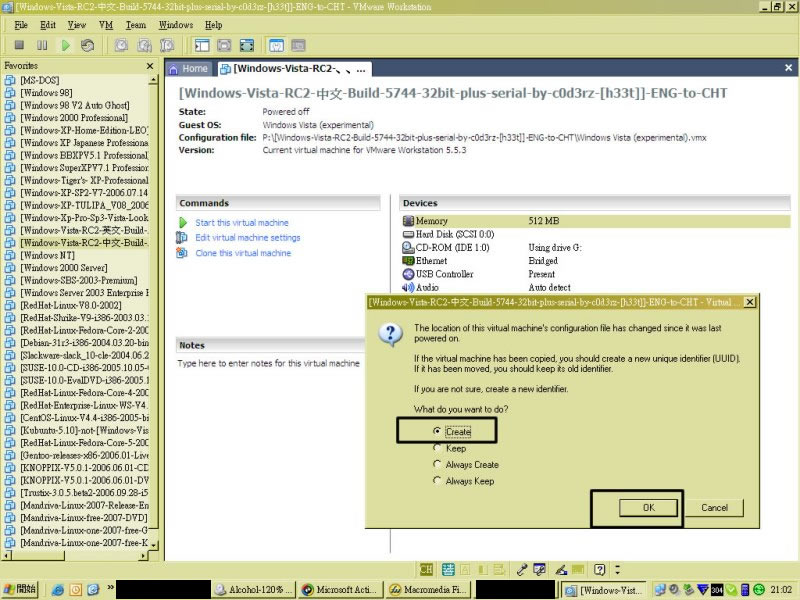Open the Windows menu
The height and width of the screenshot is (600, 800).
(176, 25)
